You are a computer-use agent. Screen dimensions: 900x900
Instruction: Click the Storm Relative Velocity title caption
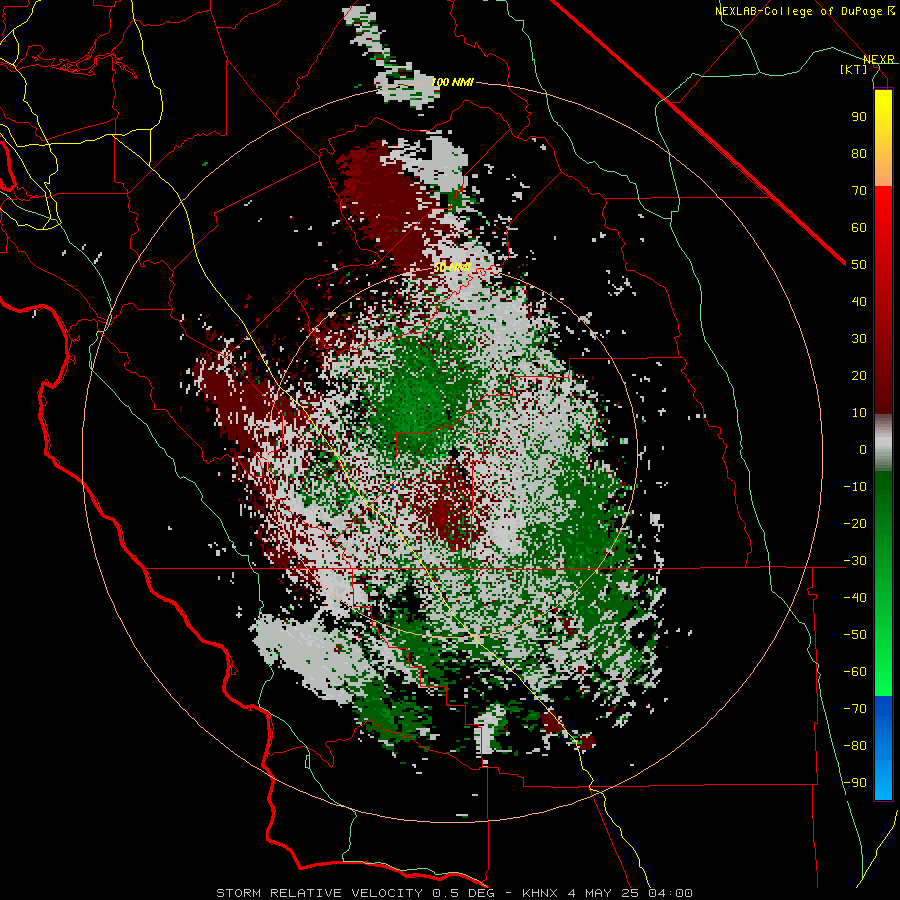(x=454, y=893)
